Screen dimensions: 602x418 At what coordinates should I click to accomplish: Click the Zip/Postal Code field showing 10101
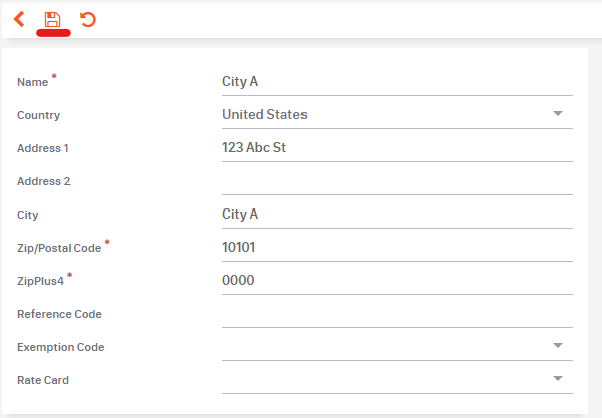click(396, 247)
